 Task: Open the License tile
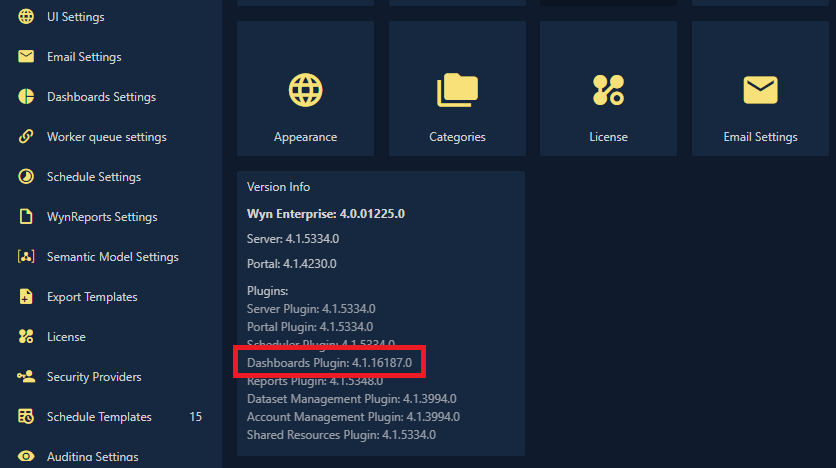tap(608, 89)
